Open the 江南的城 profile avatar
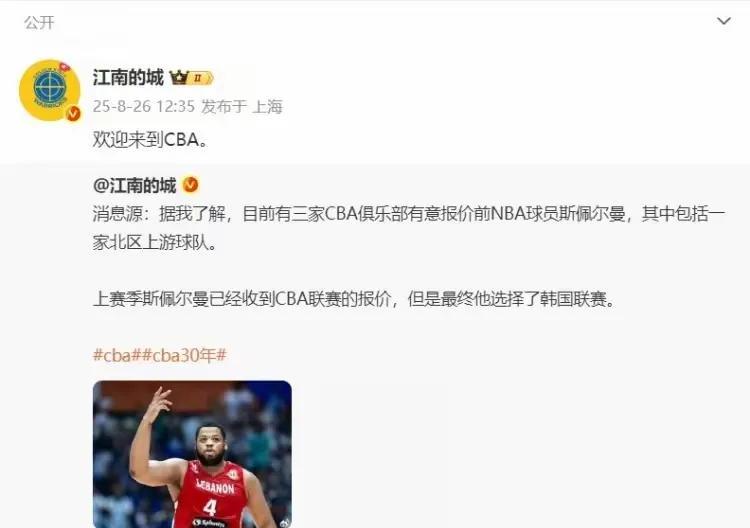750x528 pixels. [49, 90]
